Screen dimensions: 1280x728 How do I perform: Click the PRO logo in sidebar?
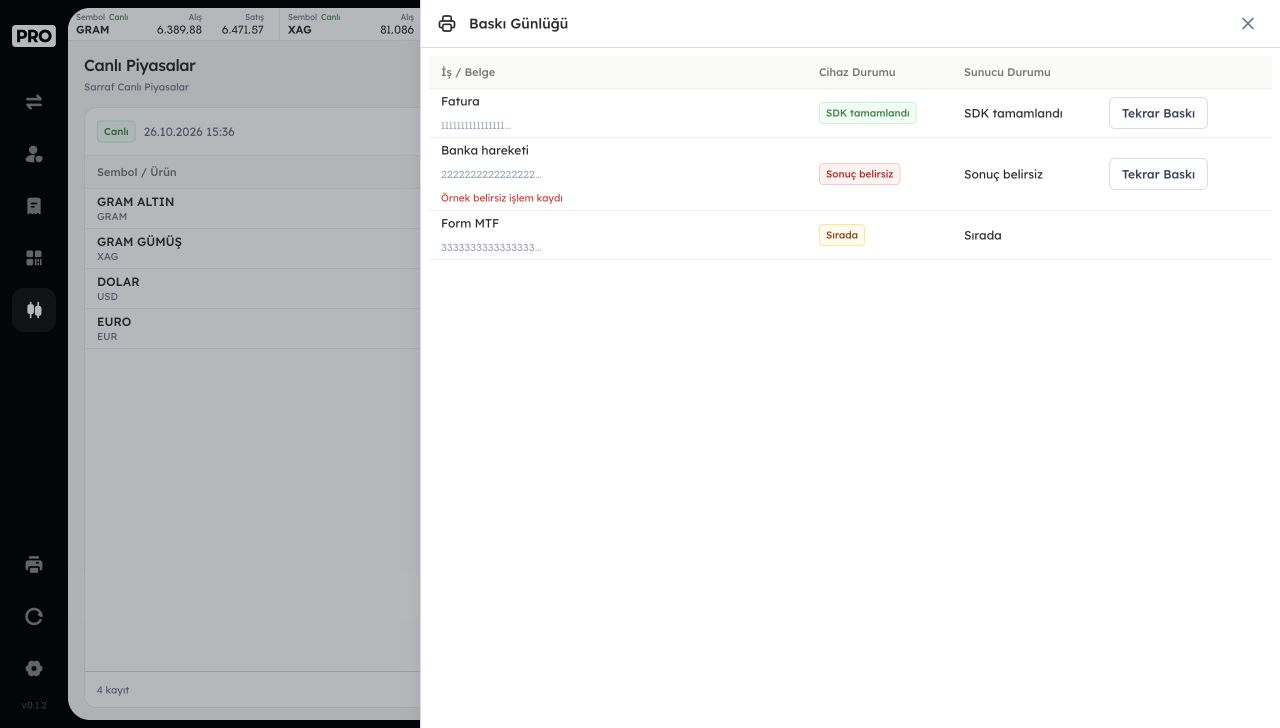pyautogui.click(x=34, y=36)
